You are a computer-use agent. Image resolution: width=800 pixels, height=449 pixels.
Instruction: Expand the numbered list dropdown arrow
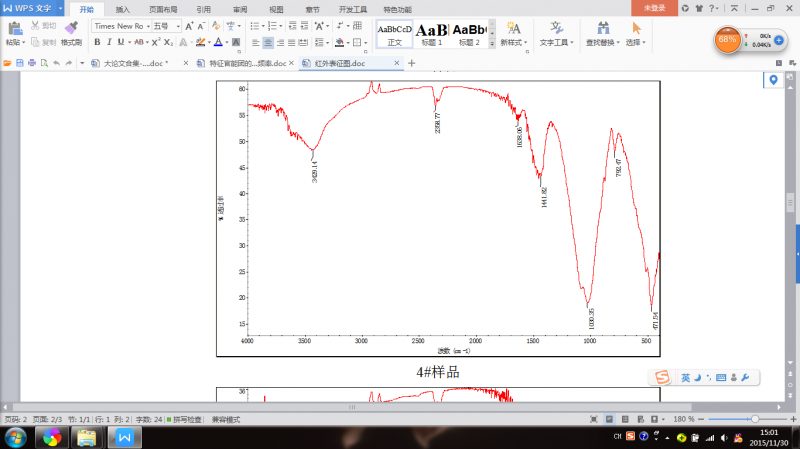[x=281, y=26]
